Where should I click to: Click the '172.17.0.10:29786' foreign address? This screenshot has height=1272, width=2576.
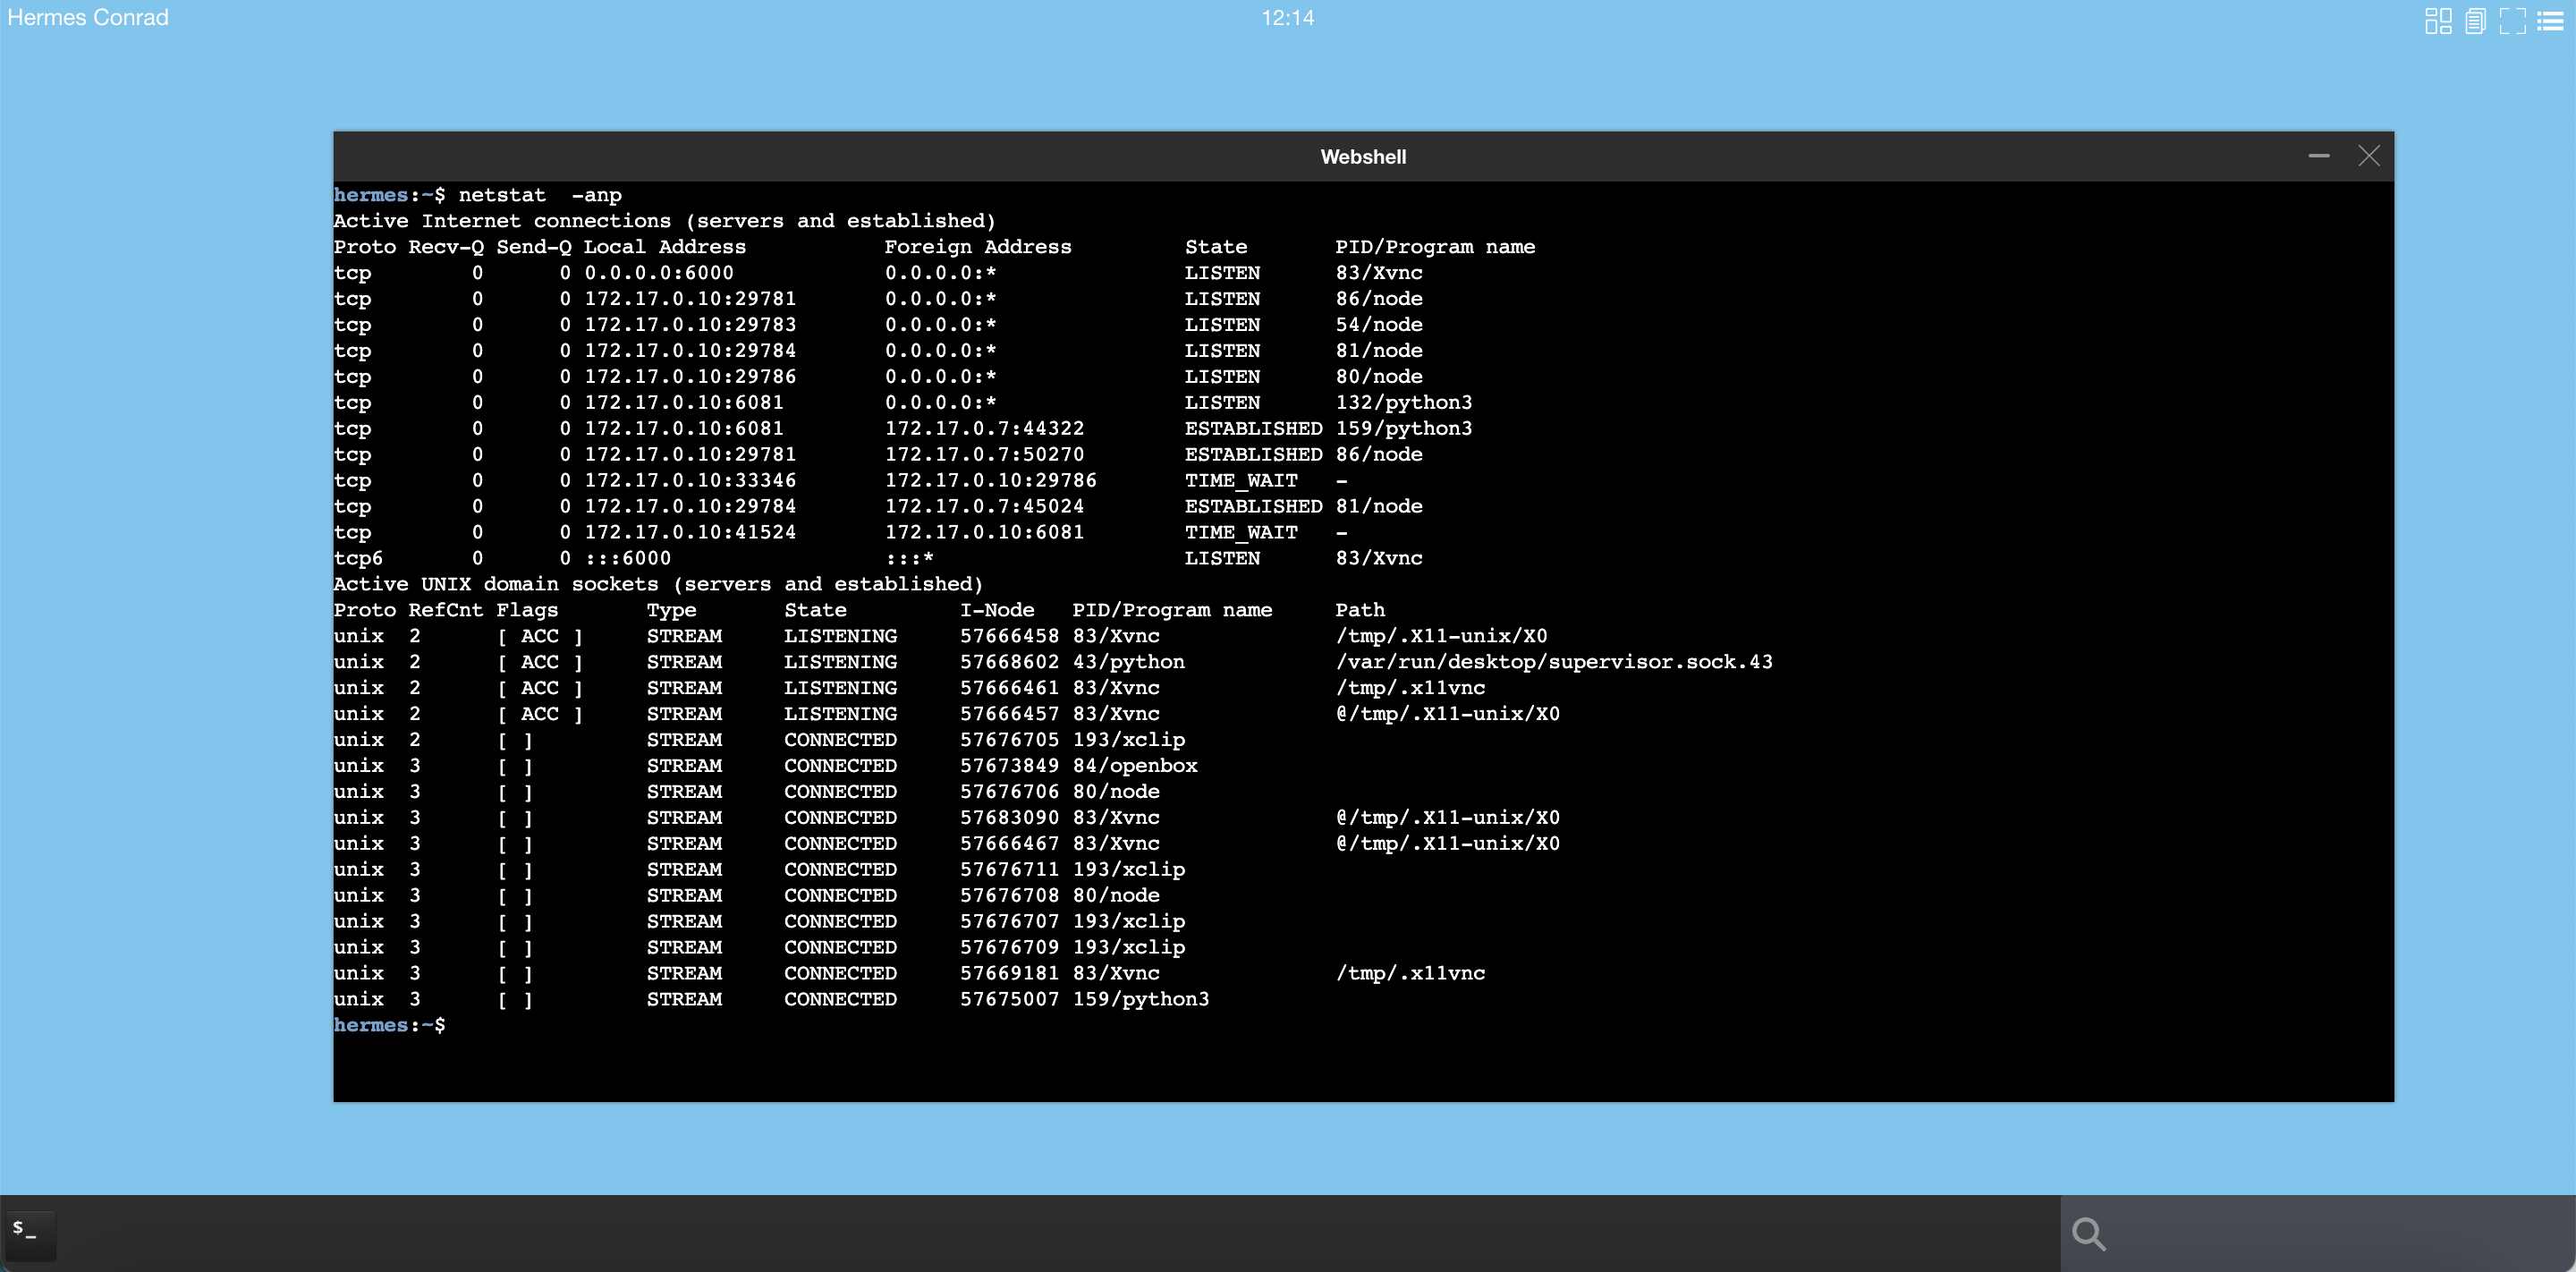point(991,481)
